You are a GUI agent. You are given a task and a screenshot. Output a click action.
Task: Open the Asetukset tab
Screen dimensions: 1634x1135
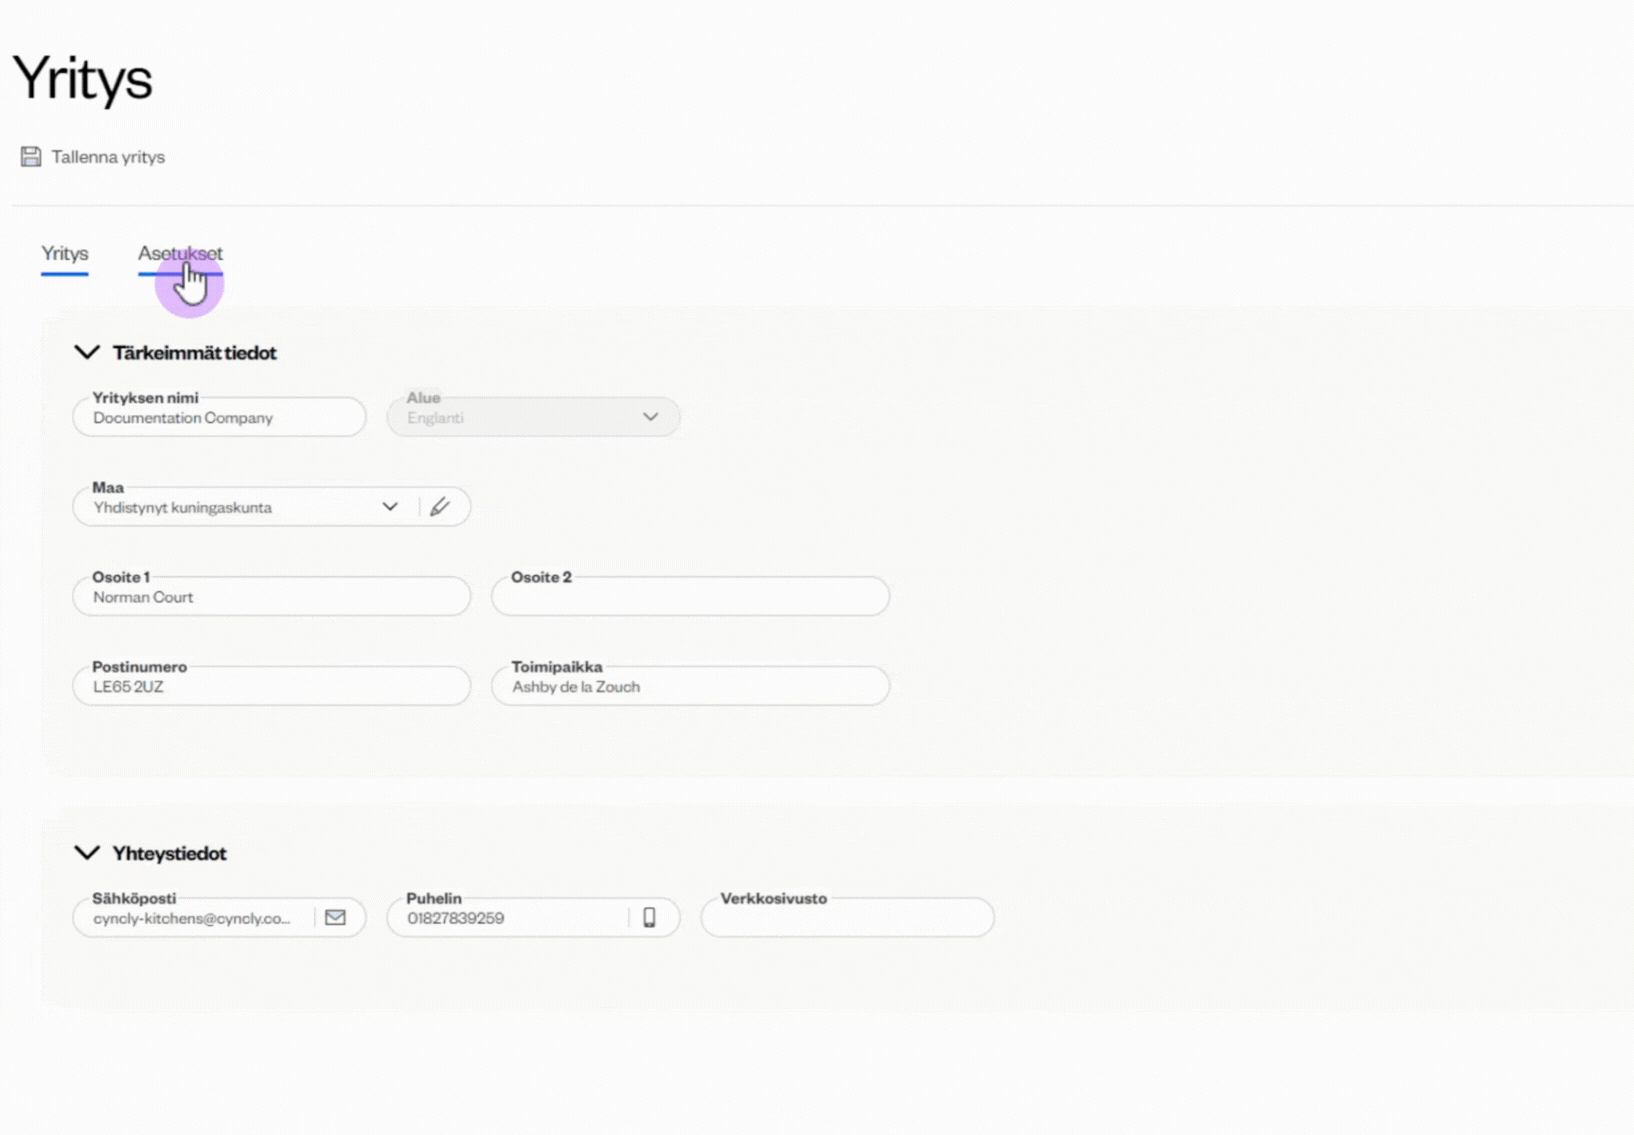pos(180,254)
